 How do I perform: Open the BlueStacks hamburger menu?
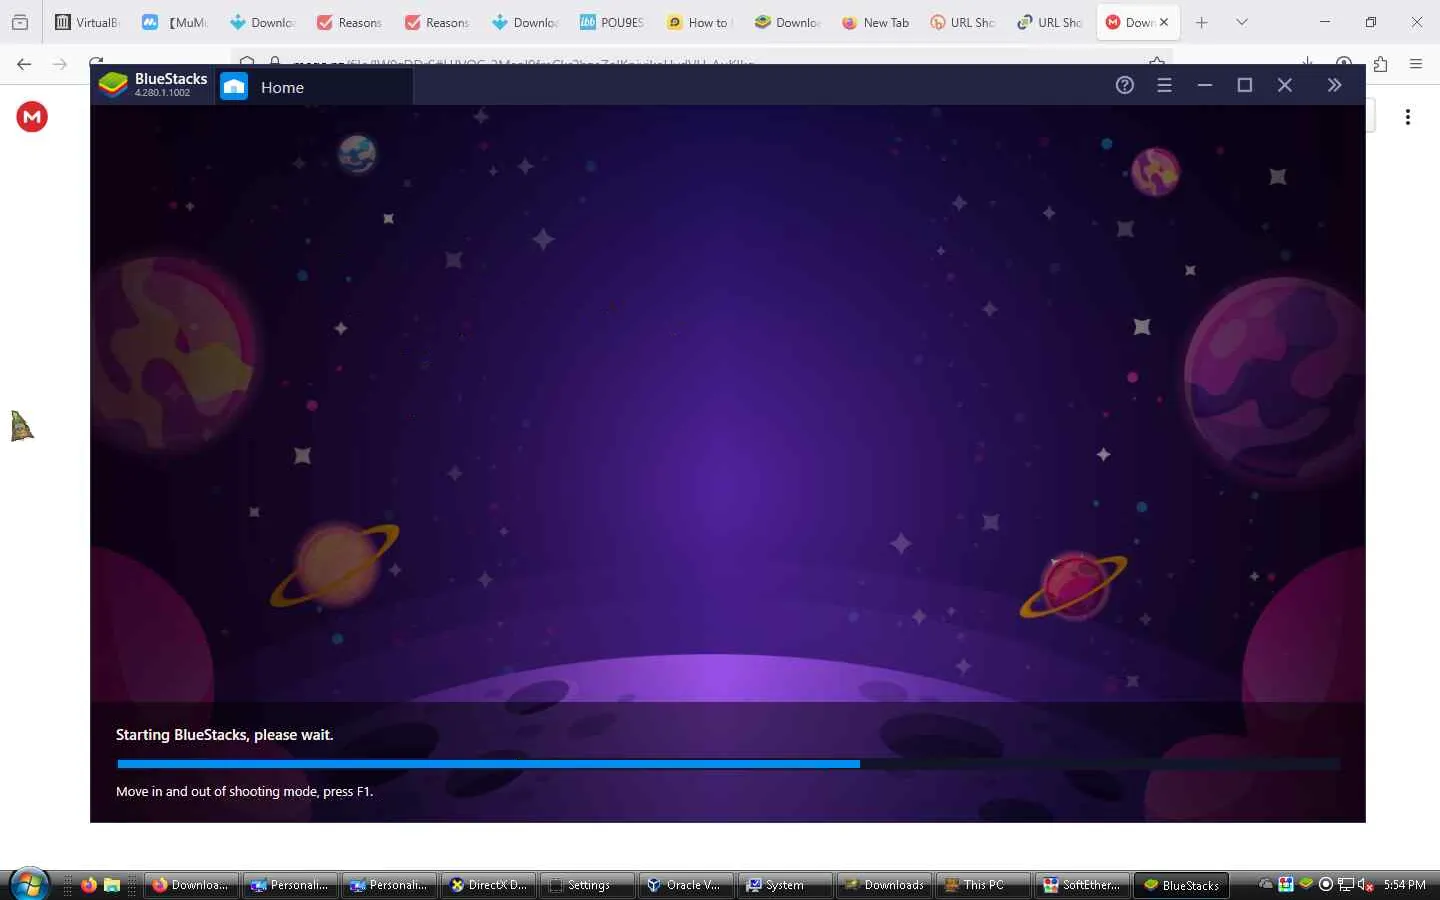1164,86
